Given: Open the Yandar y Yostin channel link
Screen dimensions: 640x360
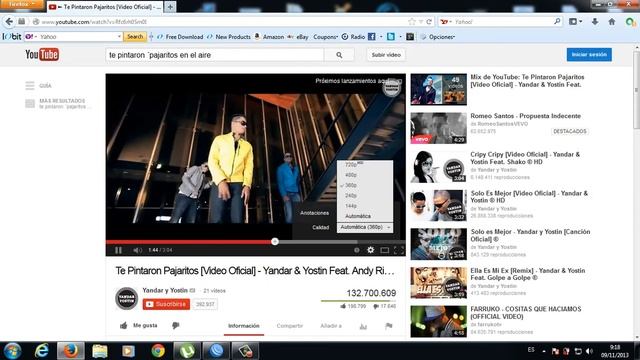Looking at the screenshot, I should (165, 290).
